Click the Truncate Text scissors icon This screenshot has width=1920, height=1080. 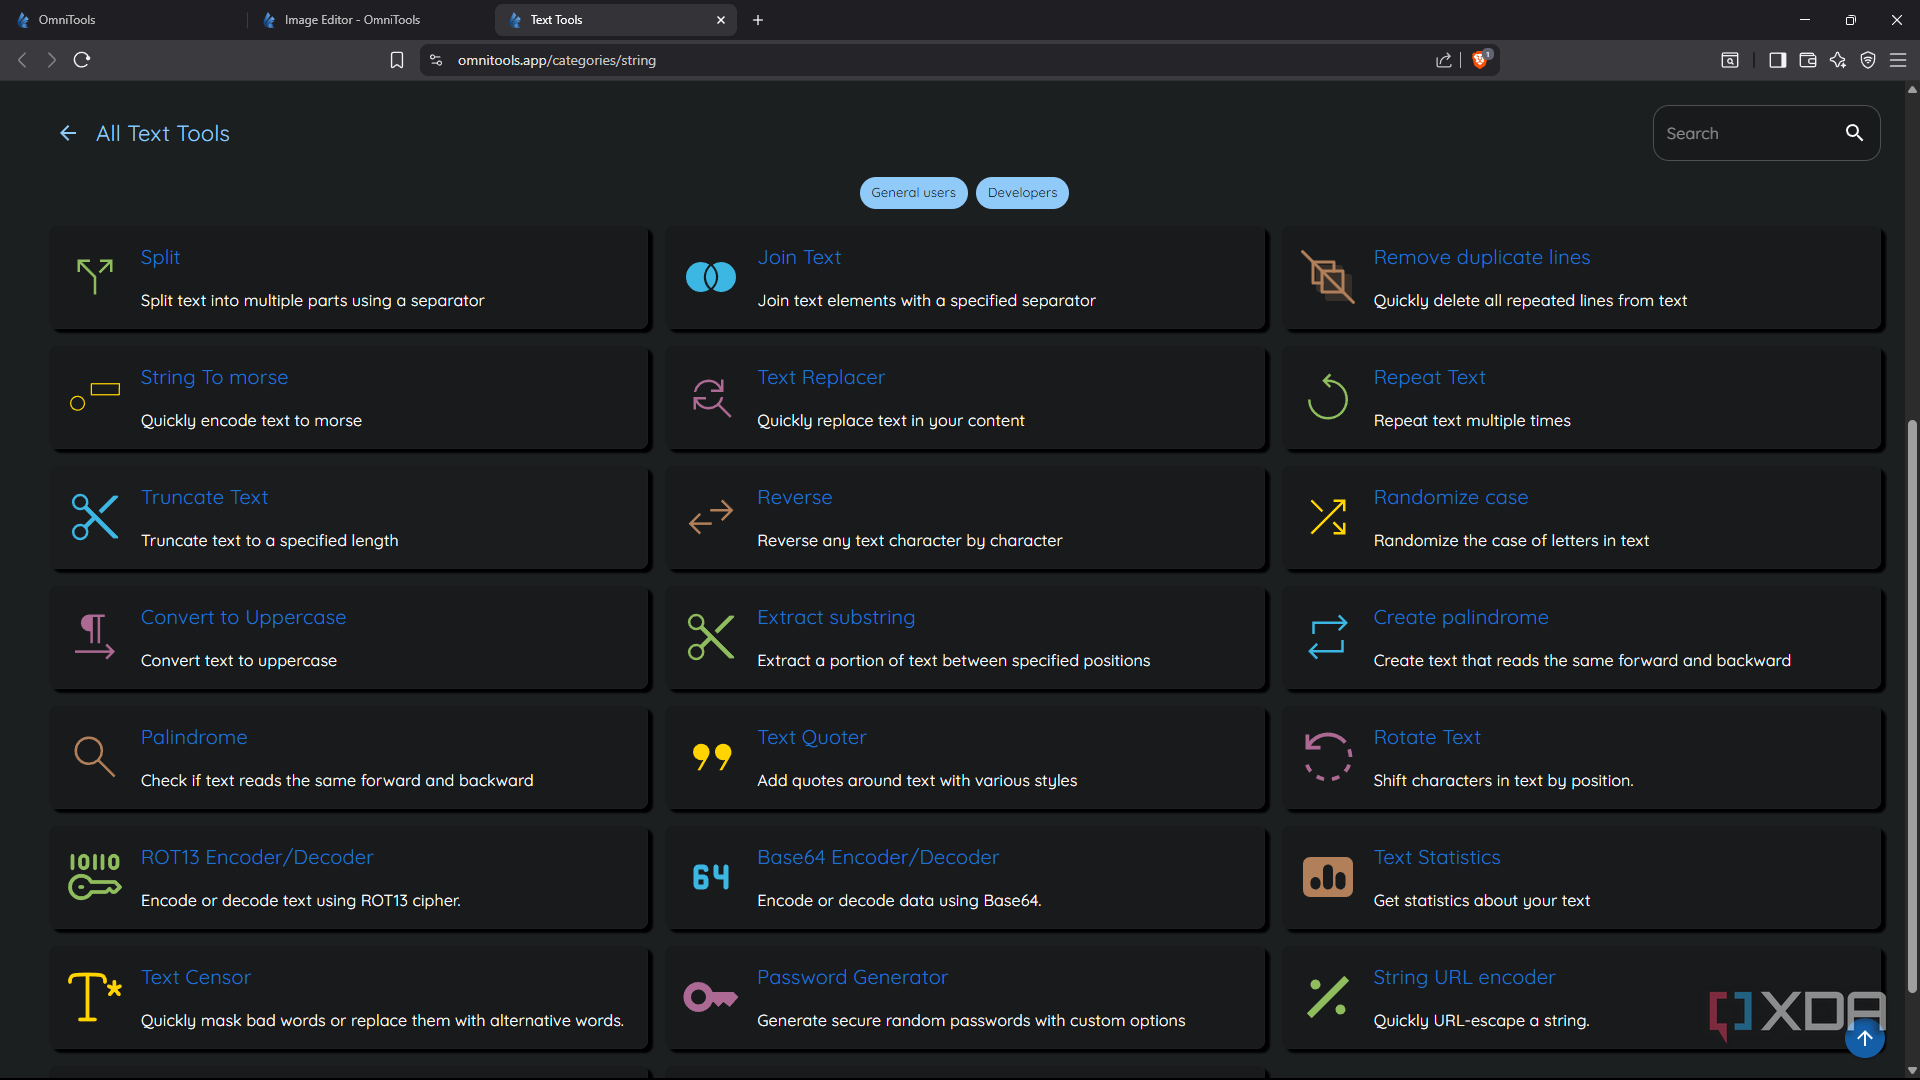click(95, 517)
